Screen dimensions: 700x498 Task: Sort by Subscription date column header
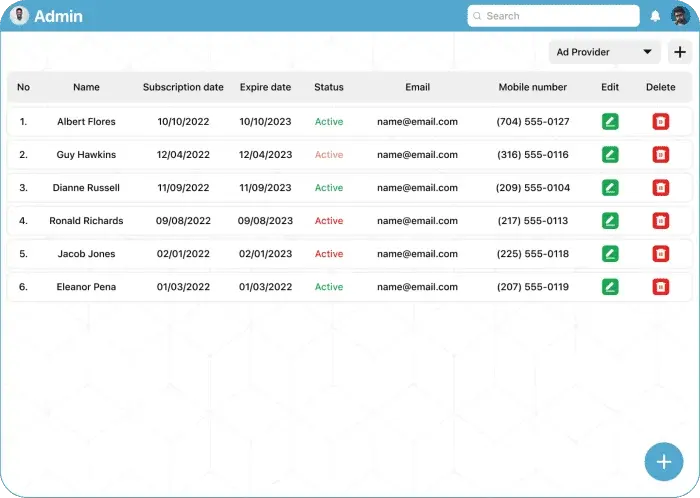click(x=183, y=87)
